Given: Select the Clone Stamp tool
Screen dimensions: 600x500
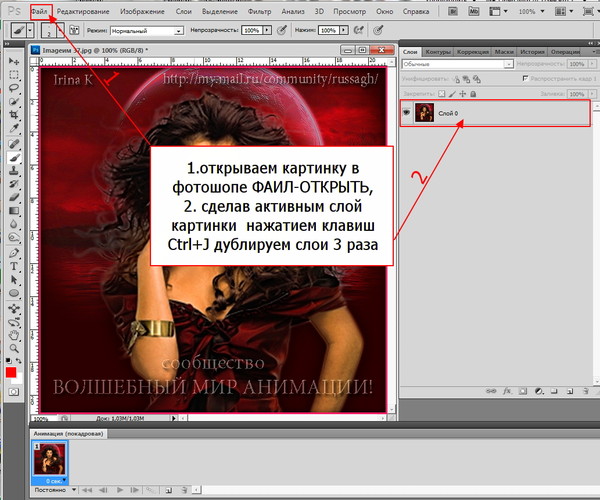Looking at the screenshot, I should click(x=14, y=171).
